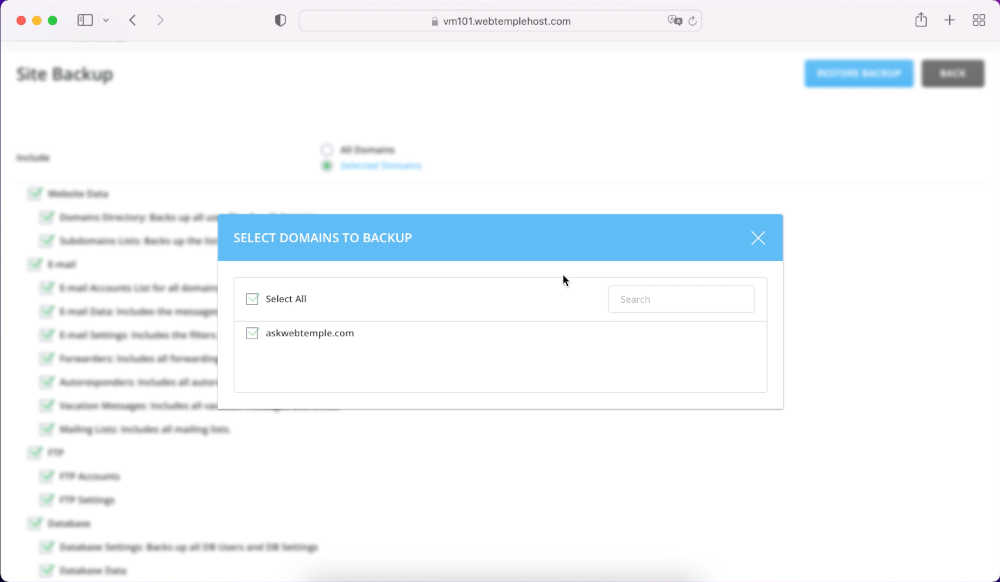The height and width of the screenshot is (582, 1000).
Task: Close the Select Domains to Backup dialog
Action: coord(758,238)
